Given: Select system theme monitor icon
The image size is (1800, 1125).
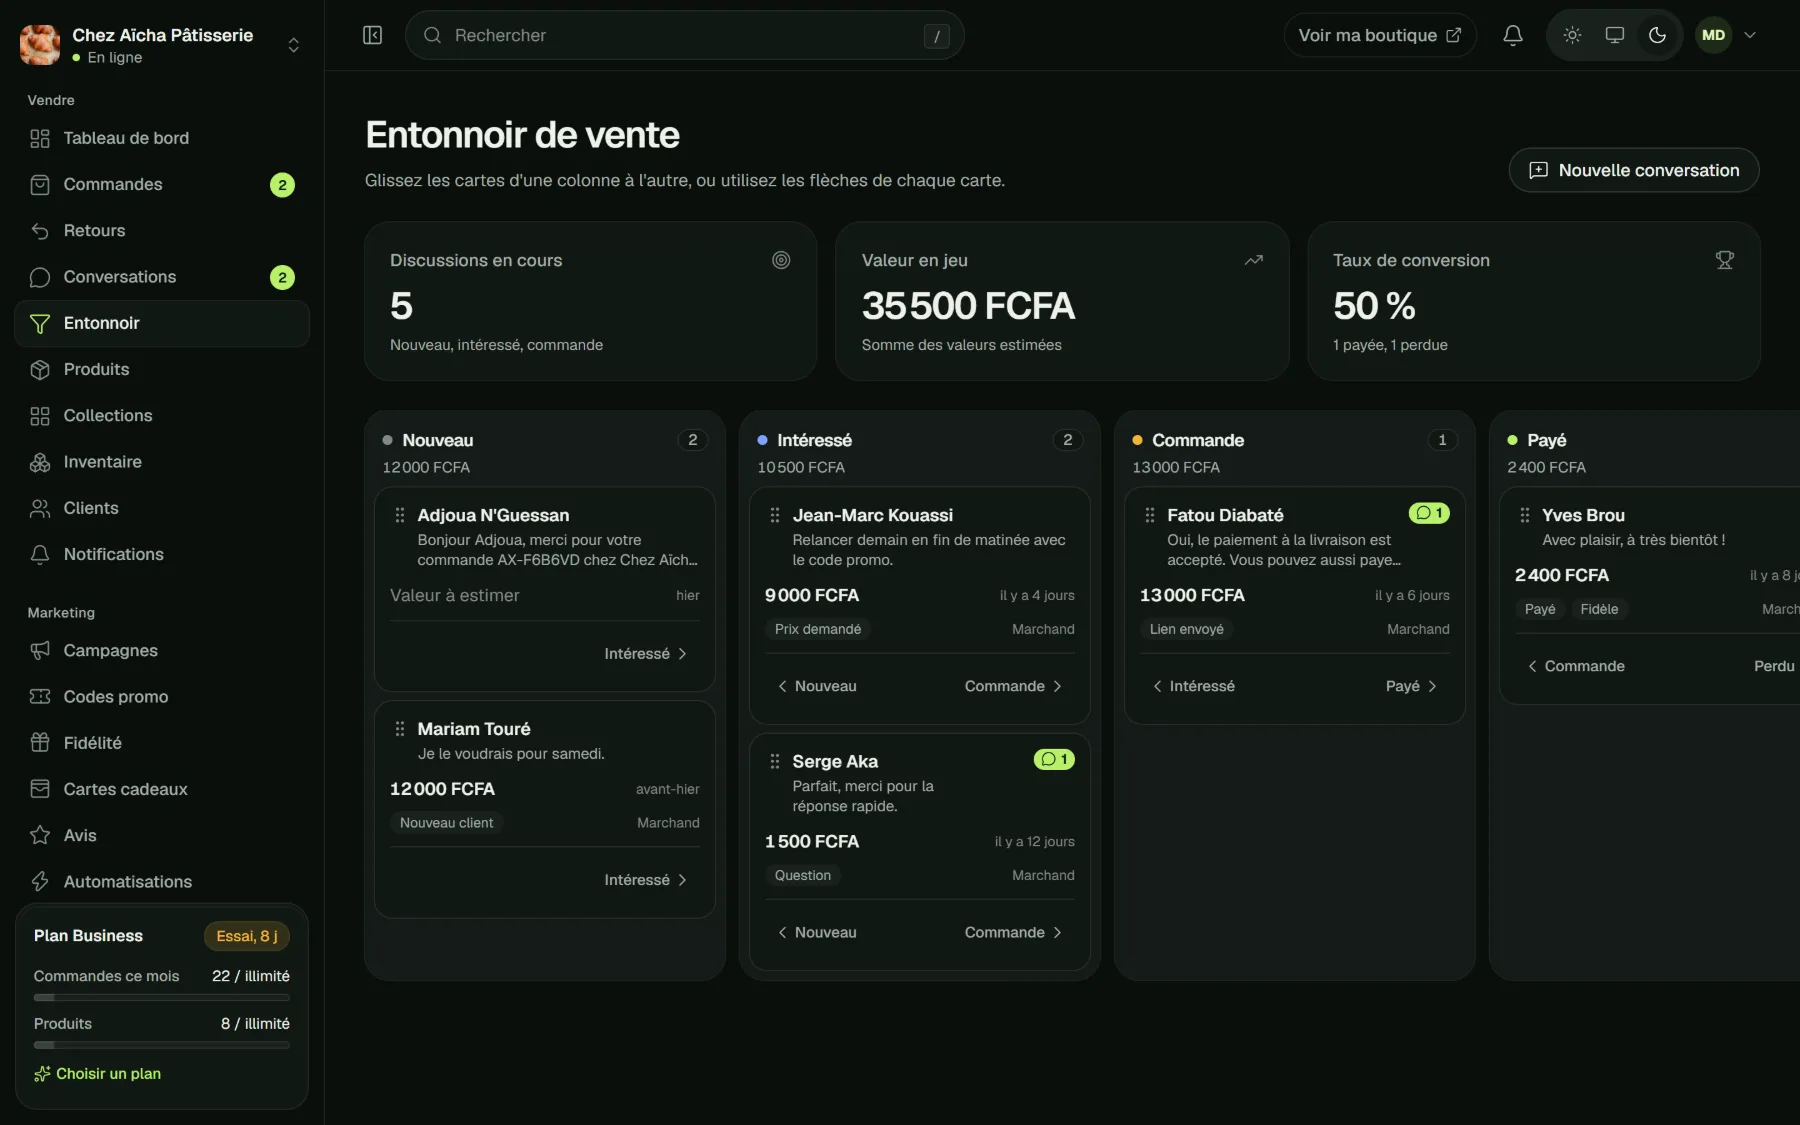Looking at the screenshot, I should point(1614,35).
